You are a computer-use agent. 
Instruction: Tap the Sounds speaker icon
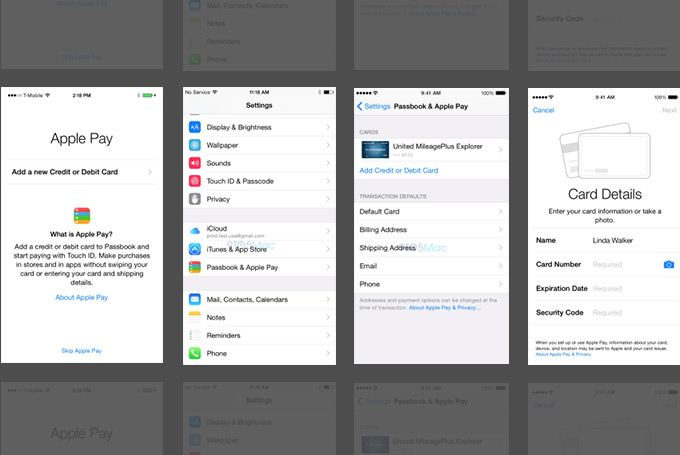point(195,163)
